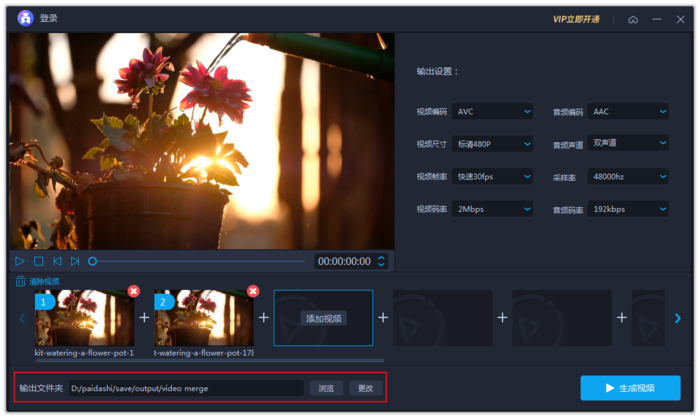
Task: Stop the video playback
Action: (x=39, y=261)
